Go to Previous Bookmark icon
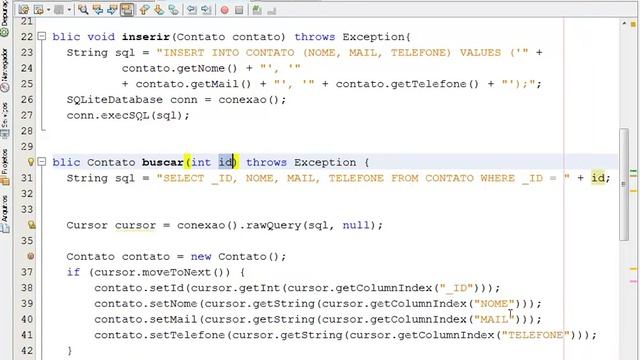 click(x=144, y=9)
